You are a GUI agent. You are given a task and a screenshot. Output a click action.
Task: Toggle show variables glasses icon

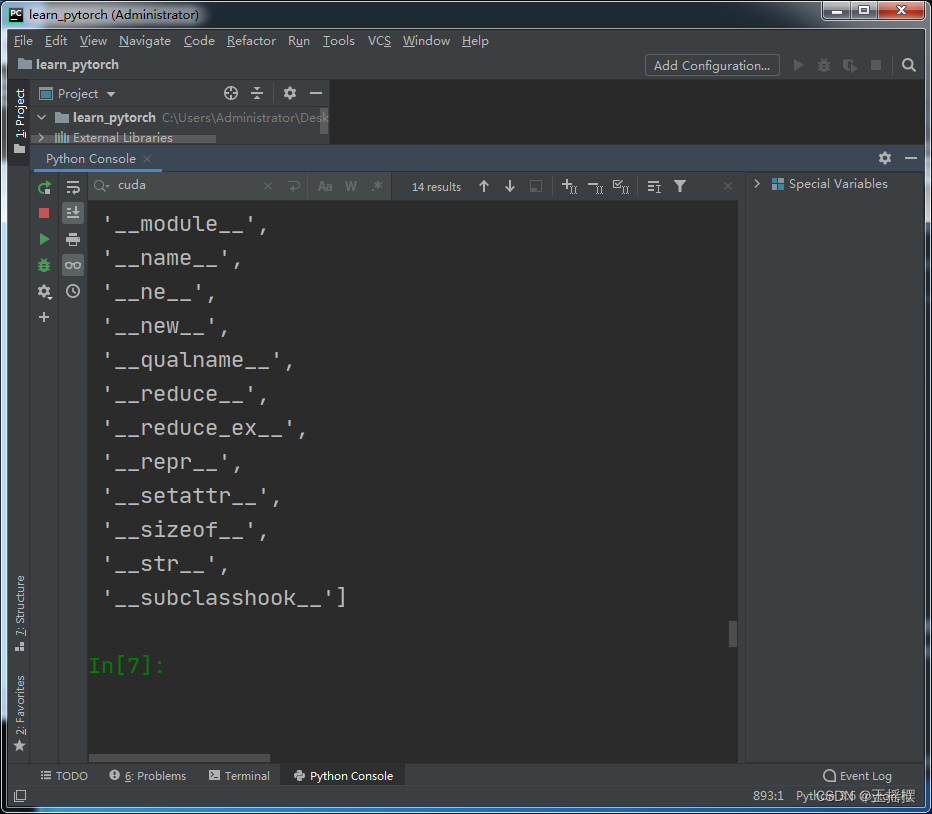point(73,265)
